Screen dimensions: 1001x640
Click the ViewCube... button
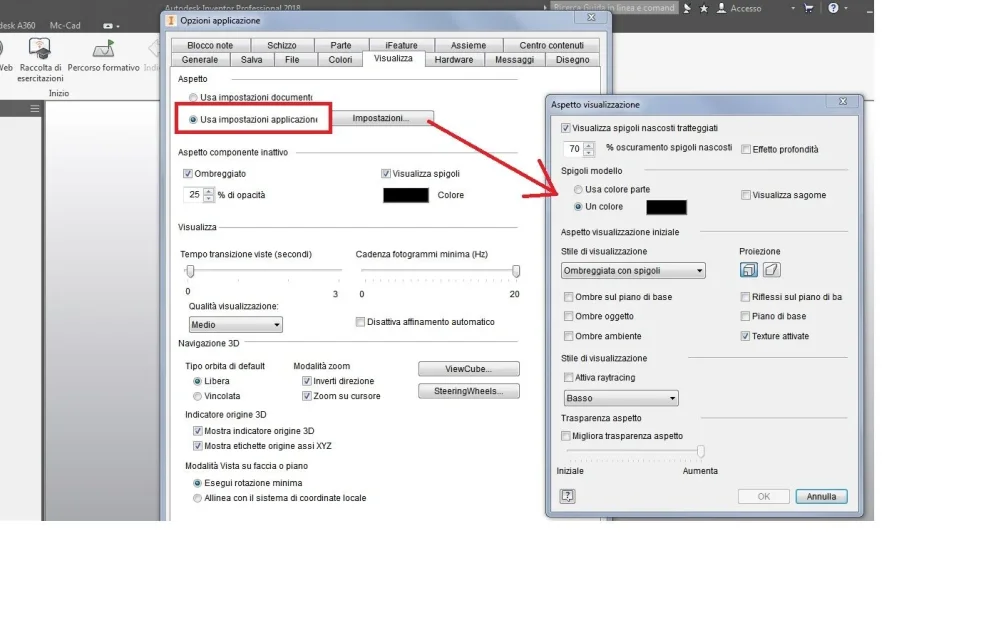pos(469,369)
